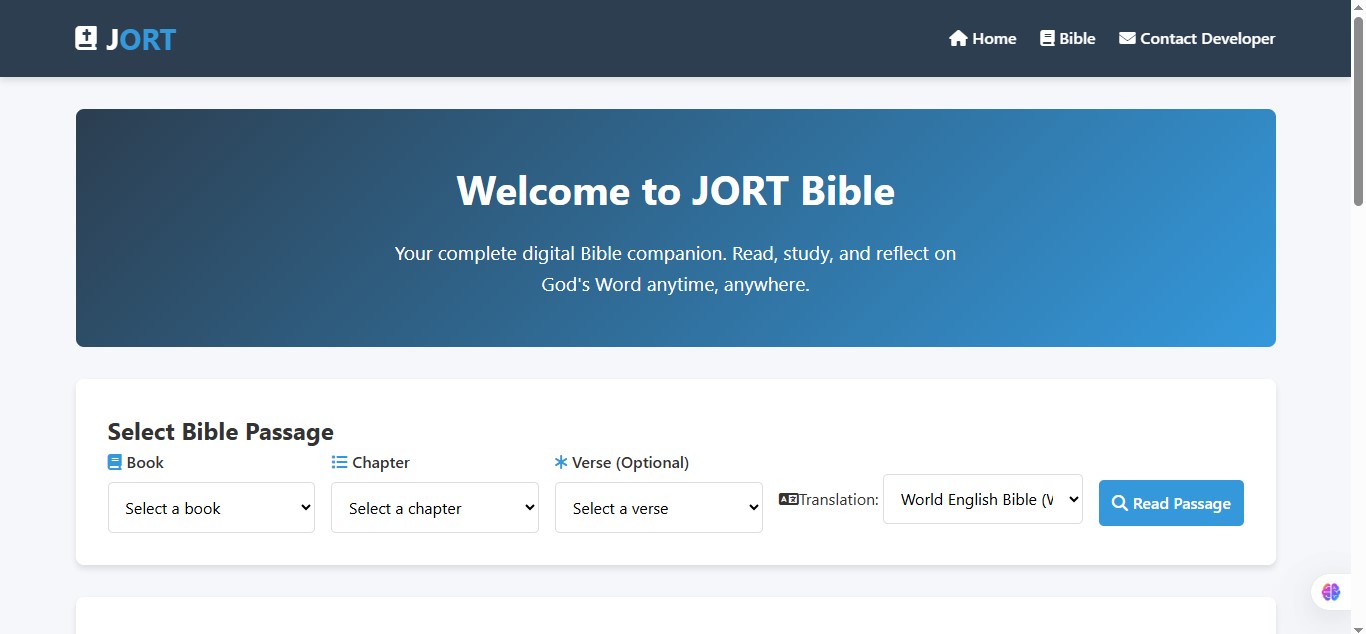
Task: Expand the Select a chapter dropdown
Action: click(434, 507)
